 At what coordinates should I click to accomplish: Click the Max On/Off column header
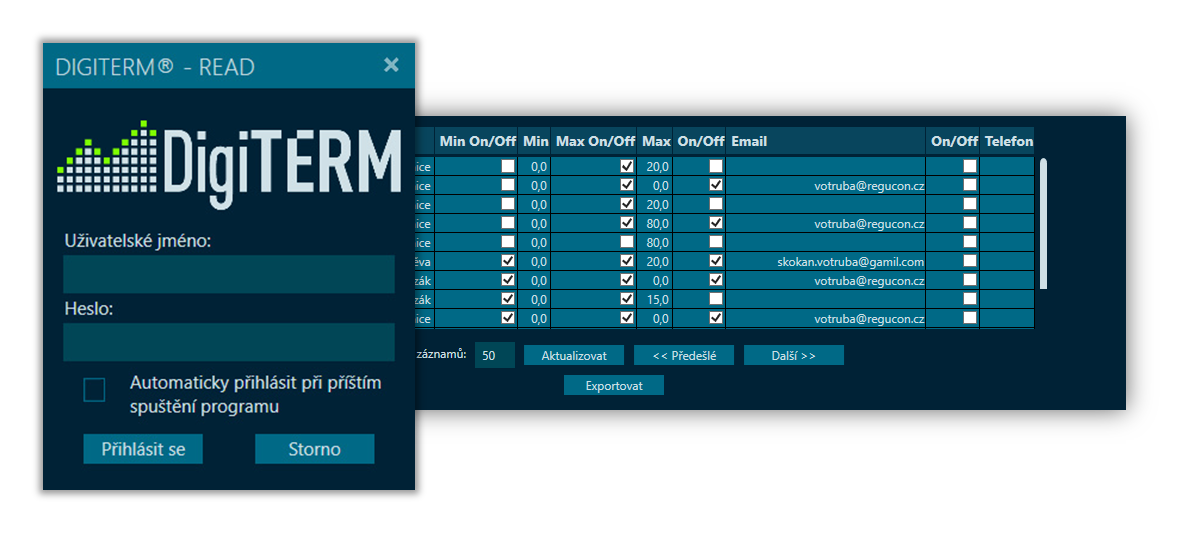coord(595,141)
